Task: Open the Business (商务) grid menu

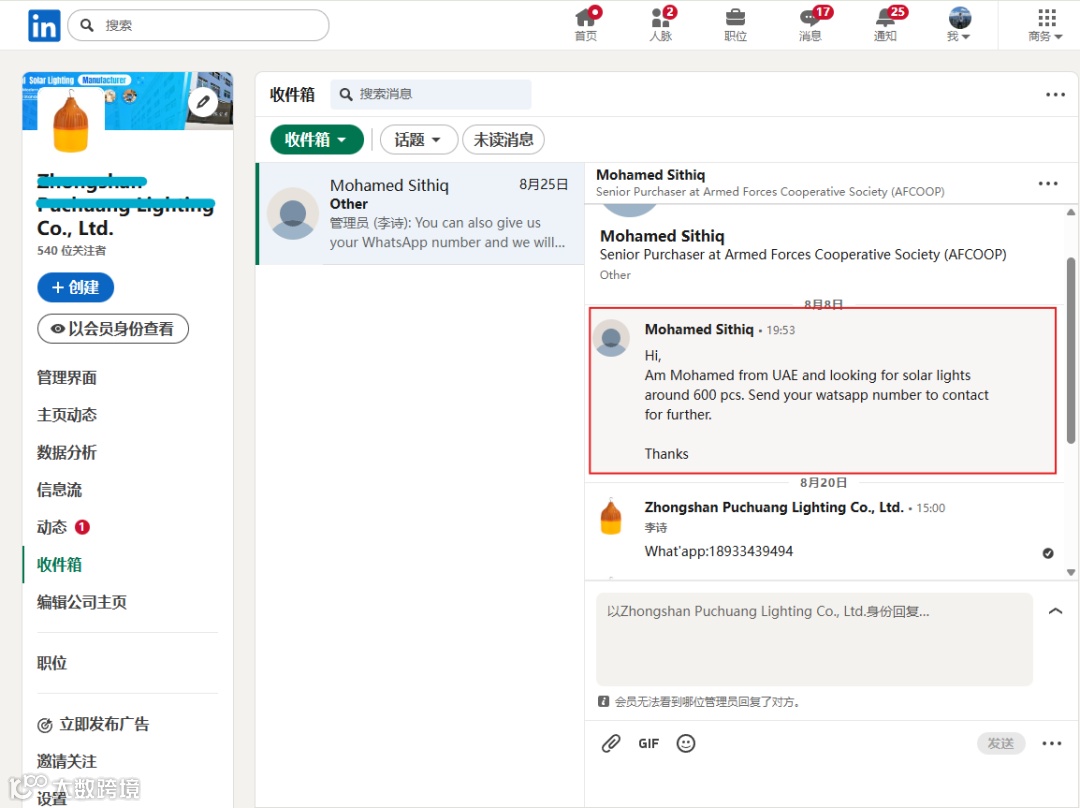Action: [x=1046, y=24]
